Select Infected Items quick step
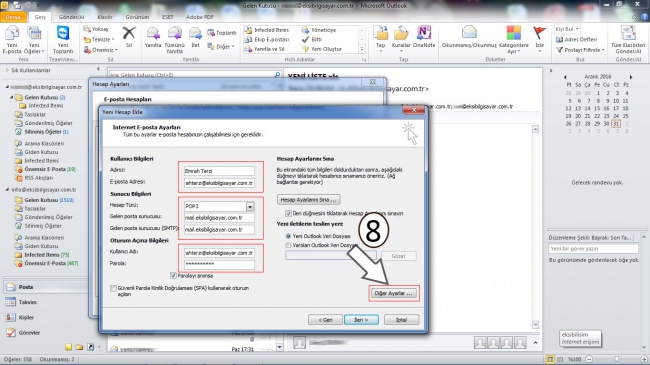The width and height of the screenshot is (650, 365). pos(267,30)
